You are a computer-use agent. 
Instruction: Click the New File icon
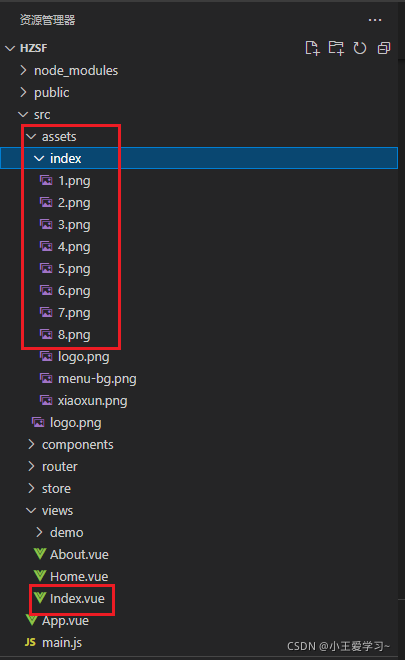[x=312, y=48]
